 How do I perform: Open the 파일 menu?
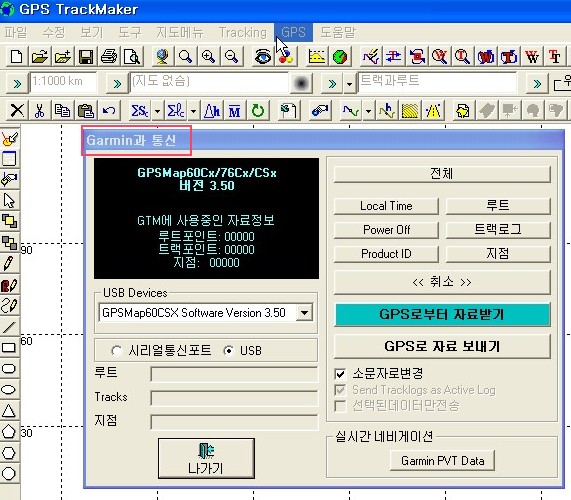point(16,32)
